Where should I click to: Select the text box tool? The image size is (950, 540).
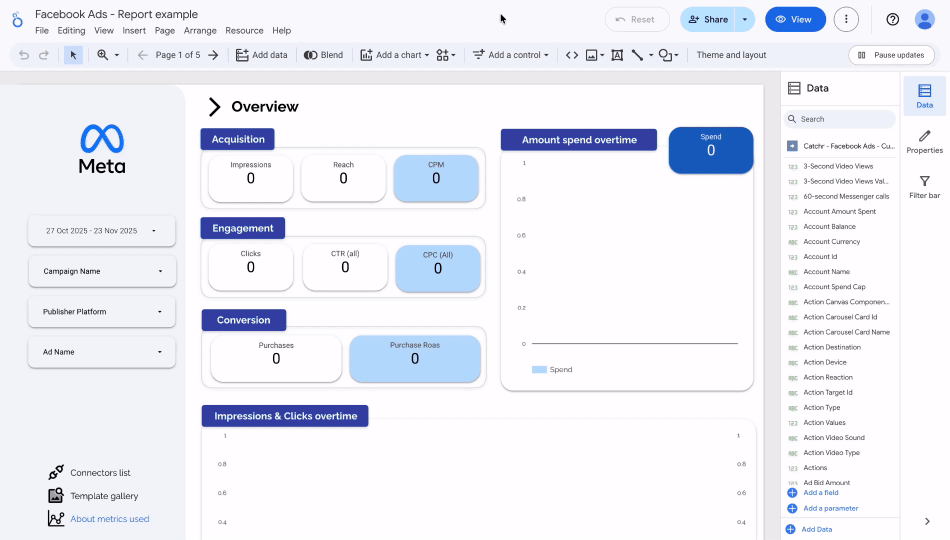pyautogui.click(x=617, y=55)
